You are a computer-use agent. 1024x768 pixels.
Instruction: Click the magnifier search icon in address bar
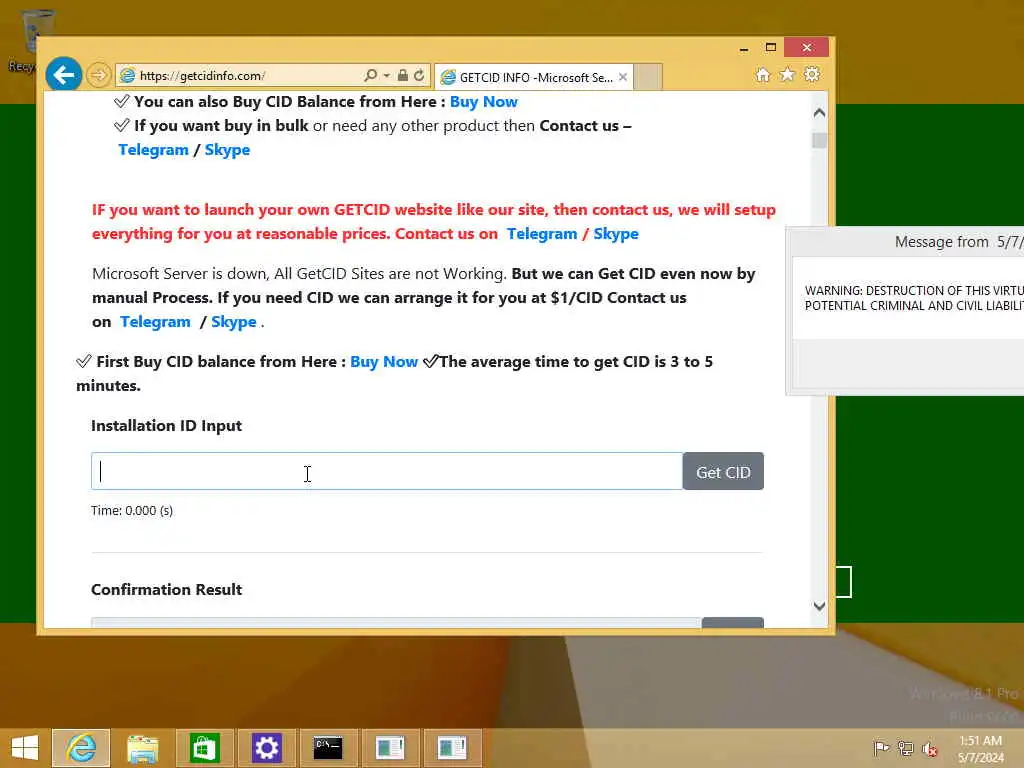[x=371, y=76]
